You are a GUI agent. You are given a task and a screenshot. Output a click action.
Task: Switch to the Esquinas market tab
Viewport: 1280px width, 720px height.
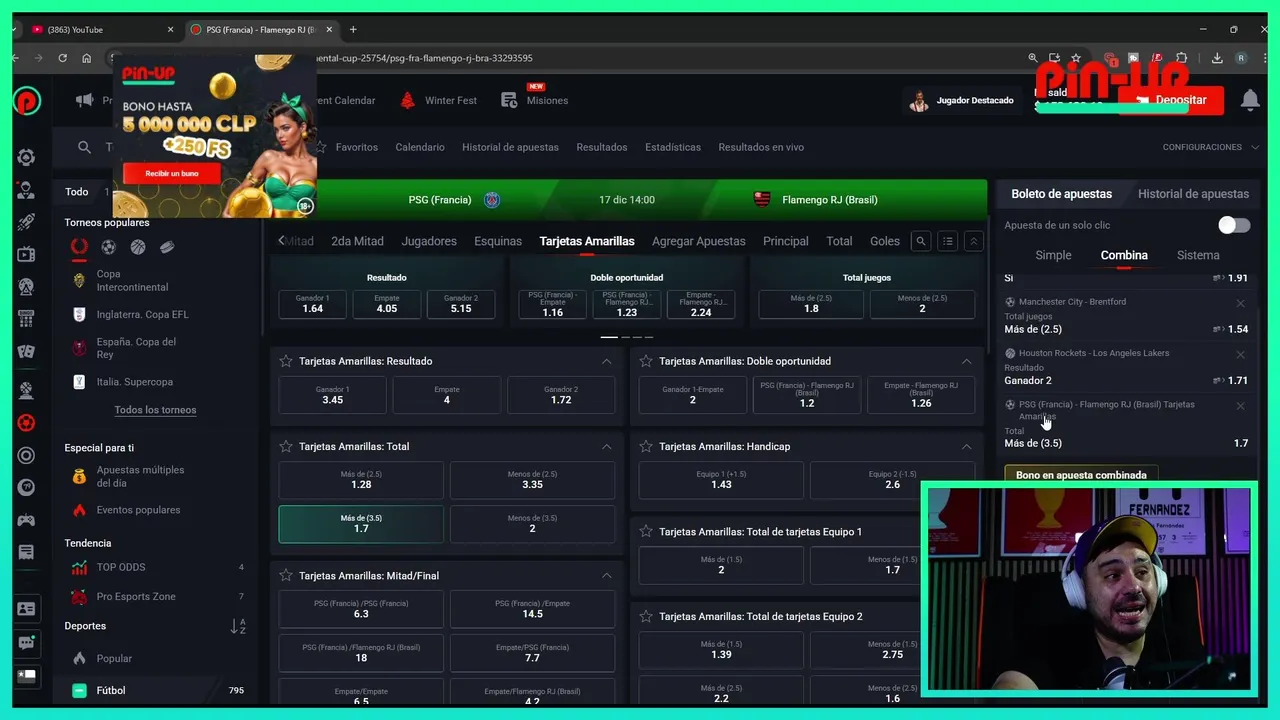tap(498, 241)
